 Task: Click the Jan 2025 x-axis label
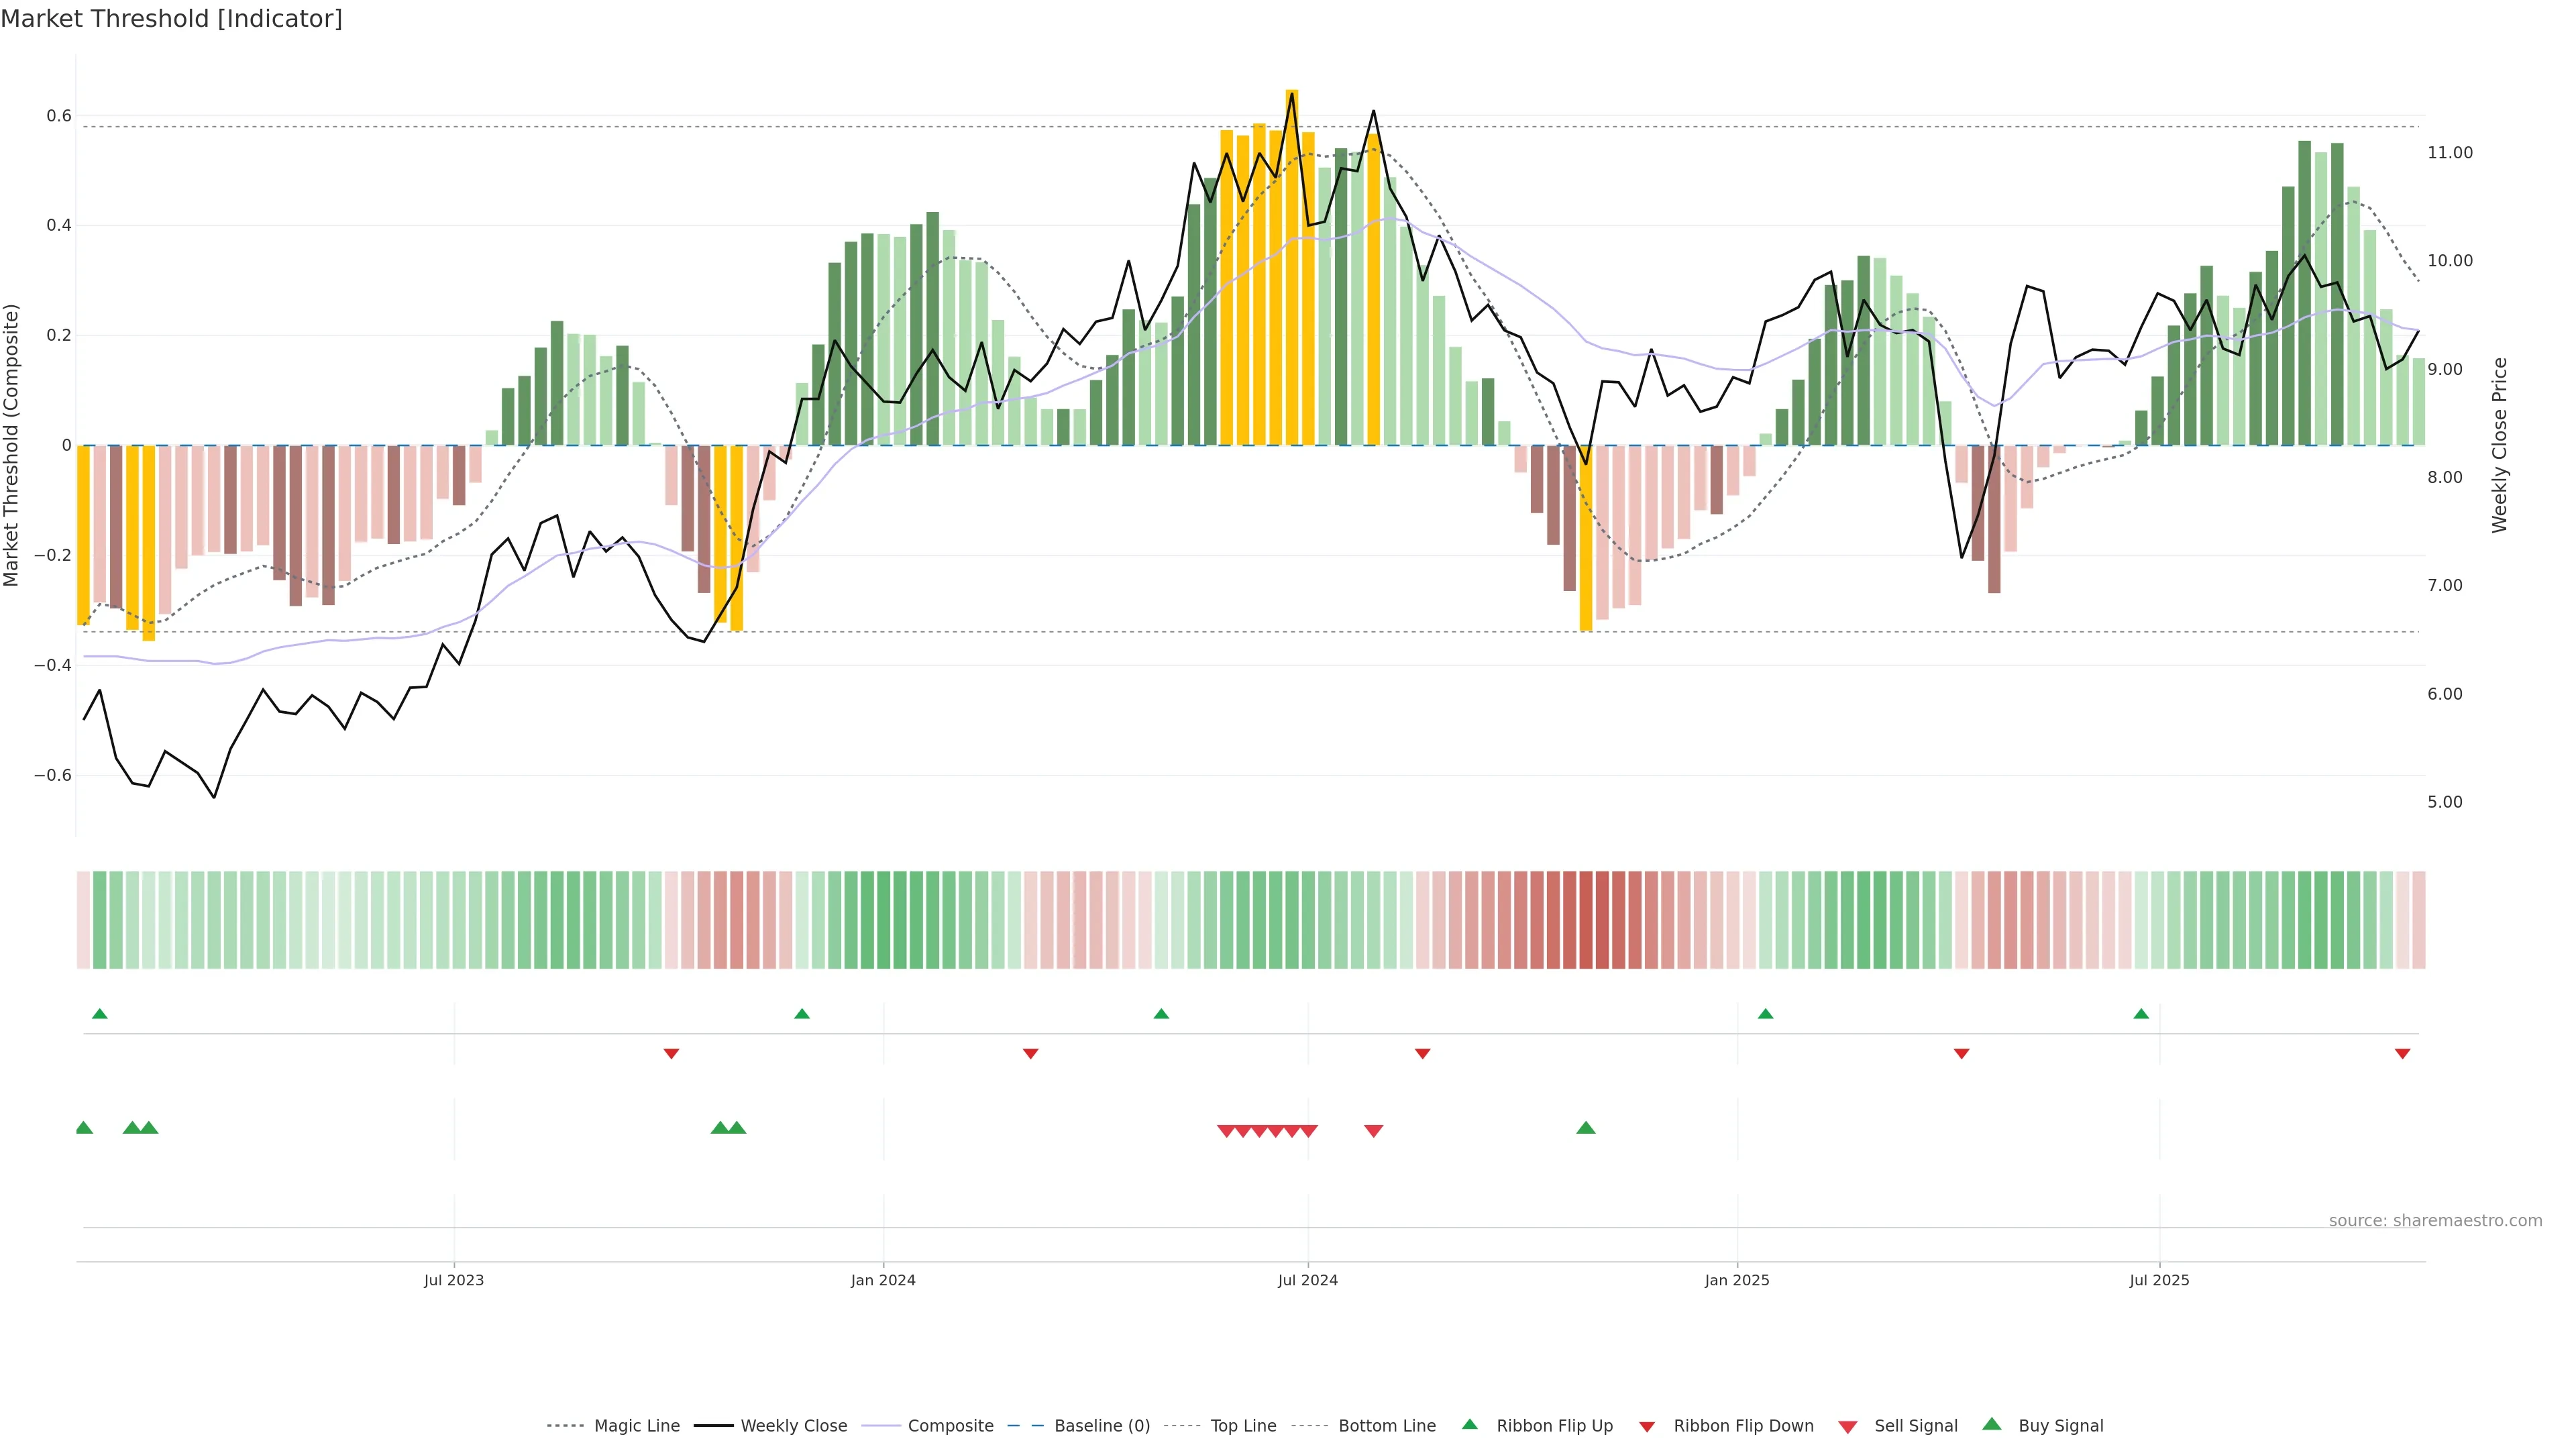1736,1280
